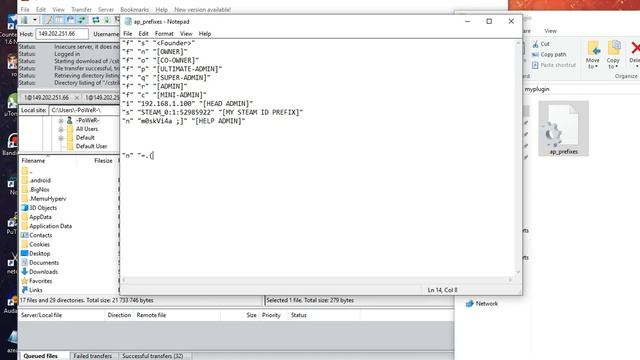Close the first 1@149.202.251.66 tab
This screenshot has width=640, height=360.
point(76,98)
